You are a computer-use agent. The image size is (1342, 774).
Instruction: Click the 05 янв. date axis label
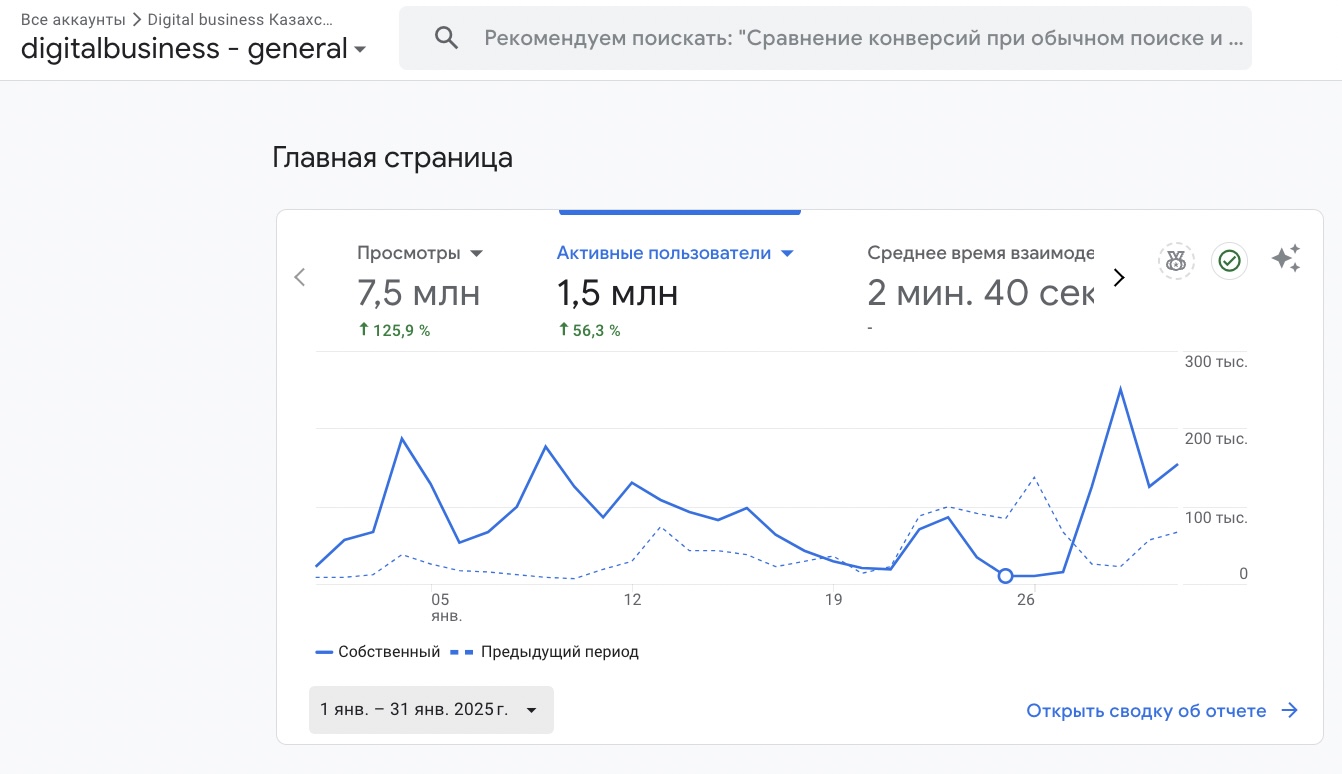pyautogui.click(x=445, y=607)
